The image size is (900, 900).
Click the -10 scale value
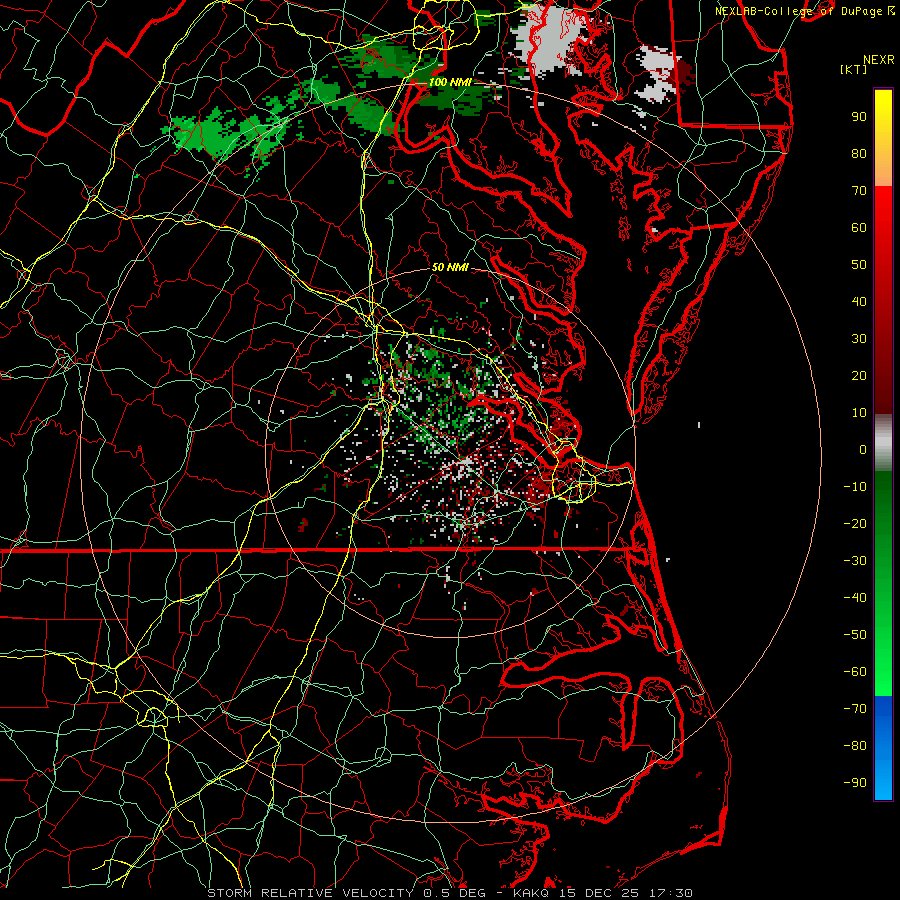point(855,487)
